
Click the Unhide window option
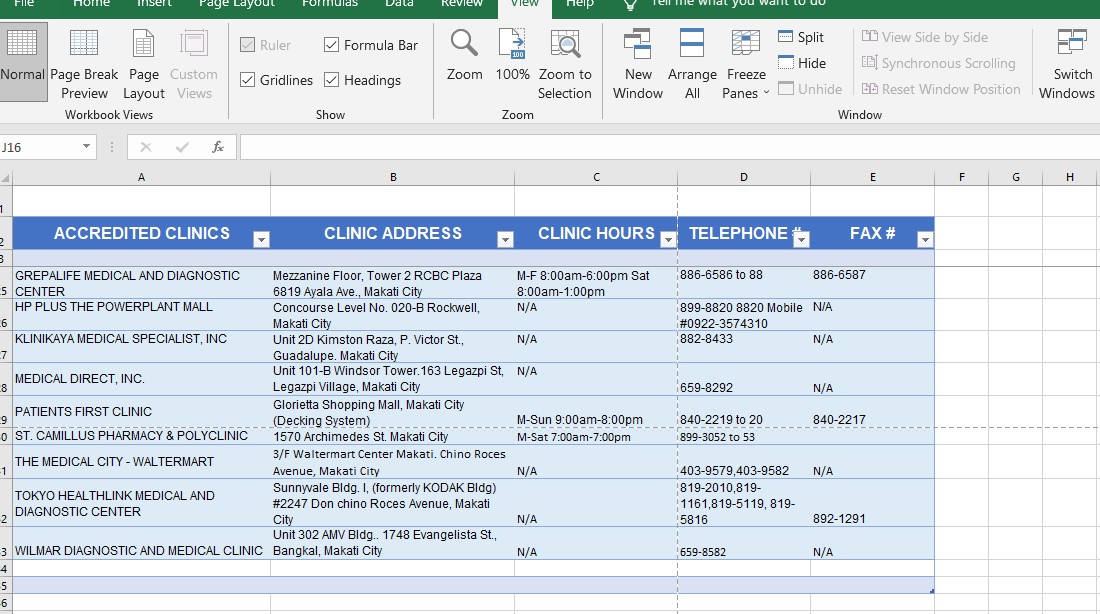pyautogui.click(x=810, y=89)
